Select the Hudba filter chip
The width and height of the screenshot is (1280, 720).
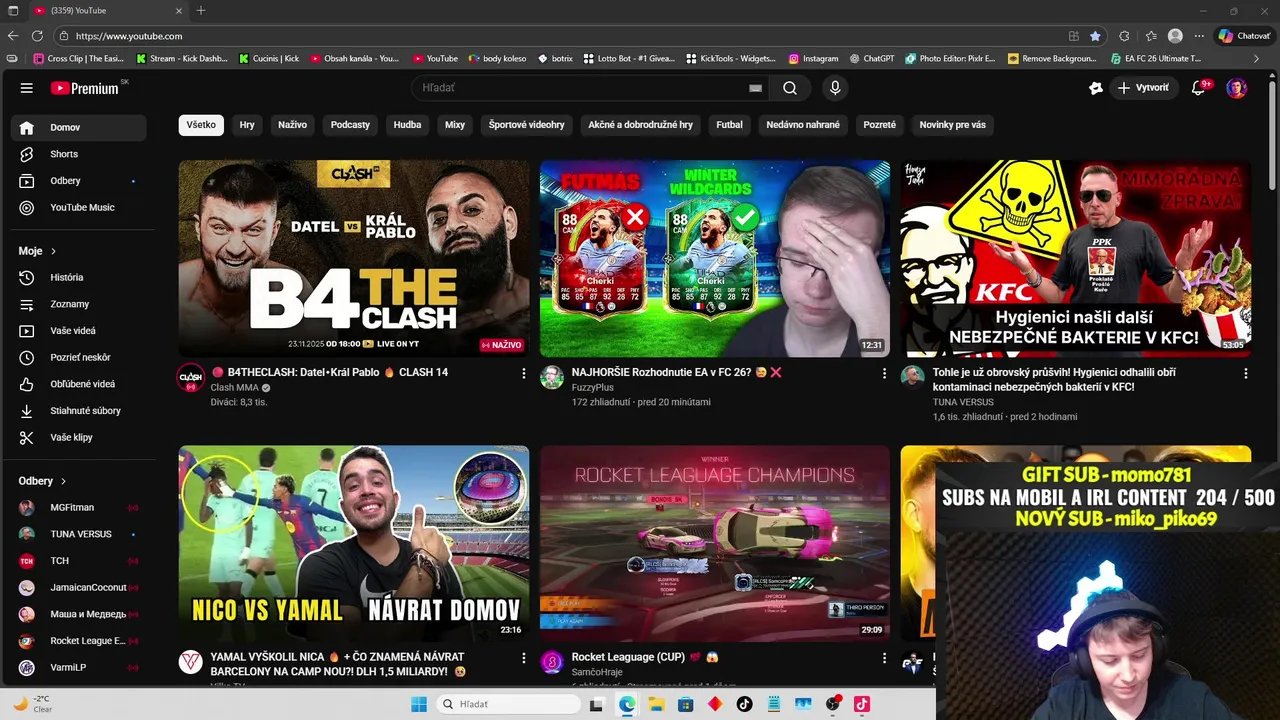(x=407, y=125)
